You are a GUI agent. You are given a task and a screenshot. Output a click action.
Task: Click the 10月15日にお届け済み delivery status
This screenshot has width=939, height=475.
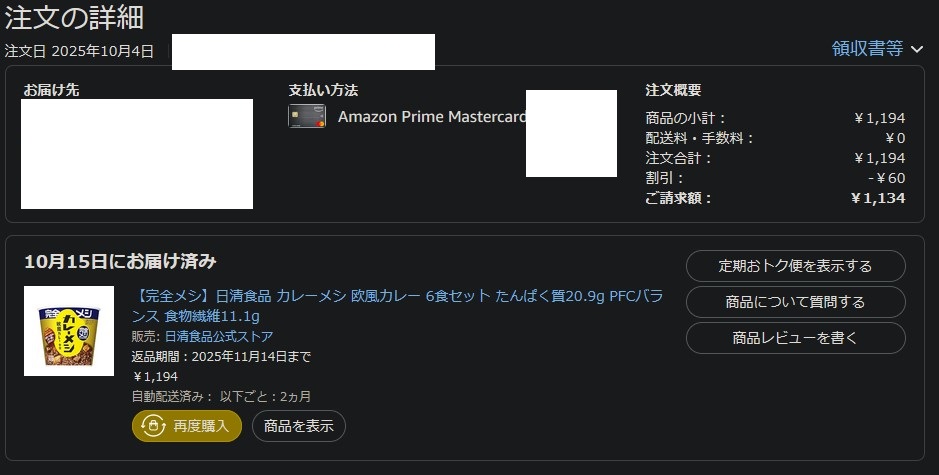[x=120, y=262]
